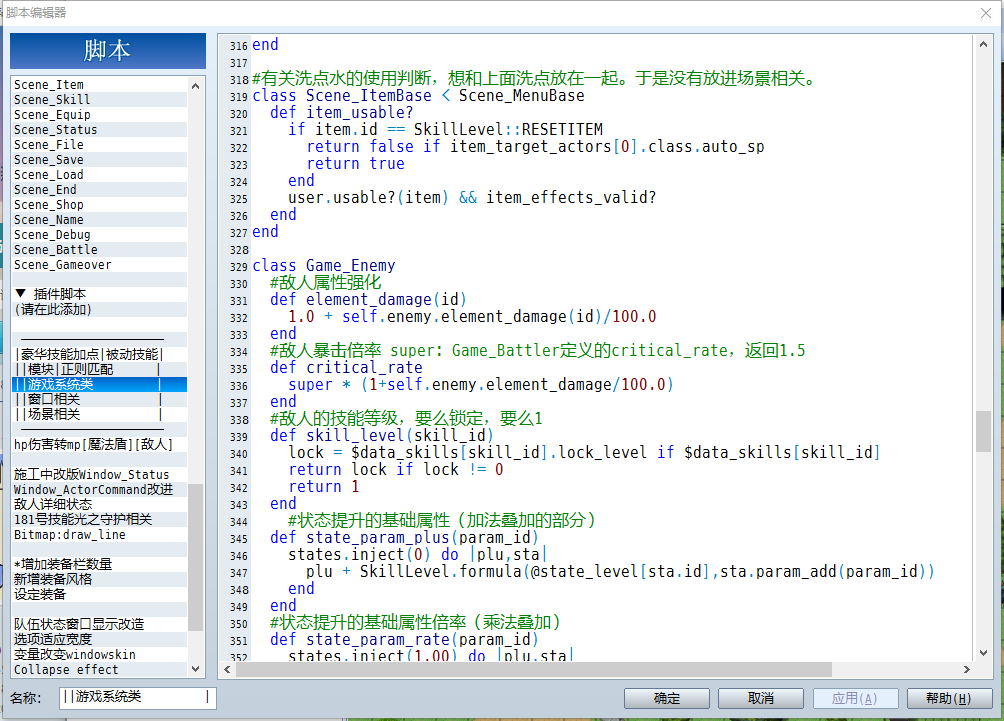The image size is (1004, 721).
Task: Select 豪华技能加点|被动技能 script
Action: [99, 354]
